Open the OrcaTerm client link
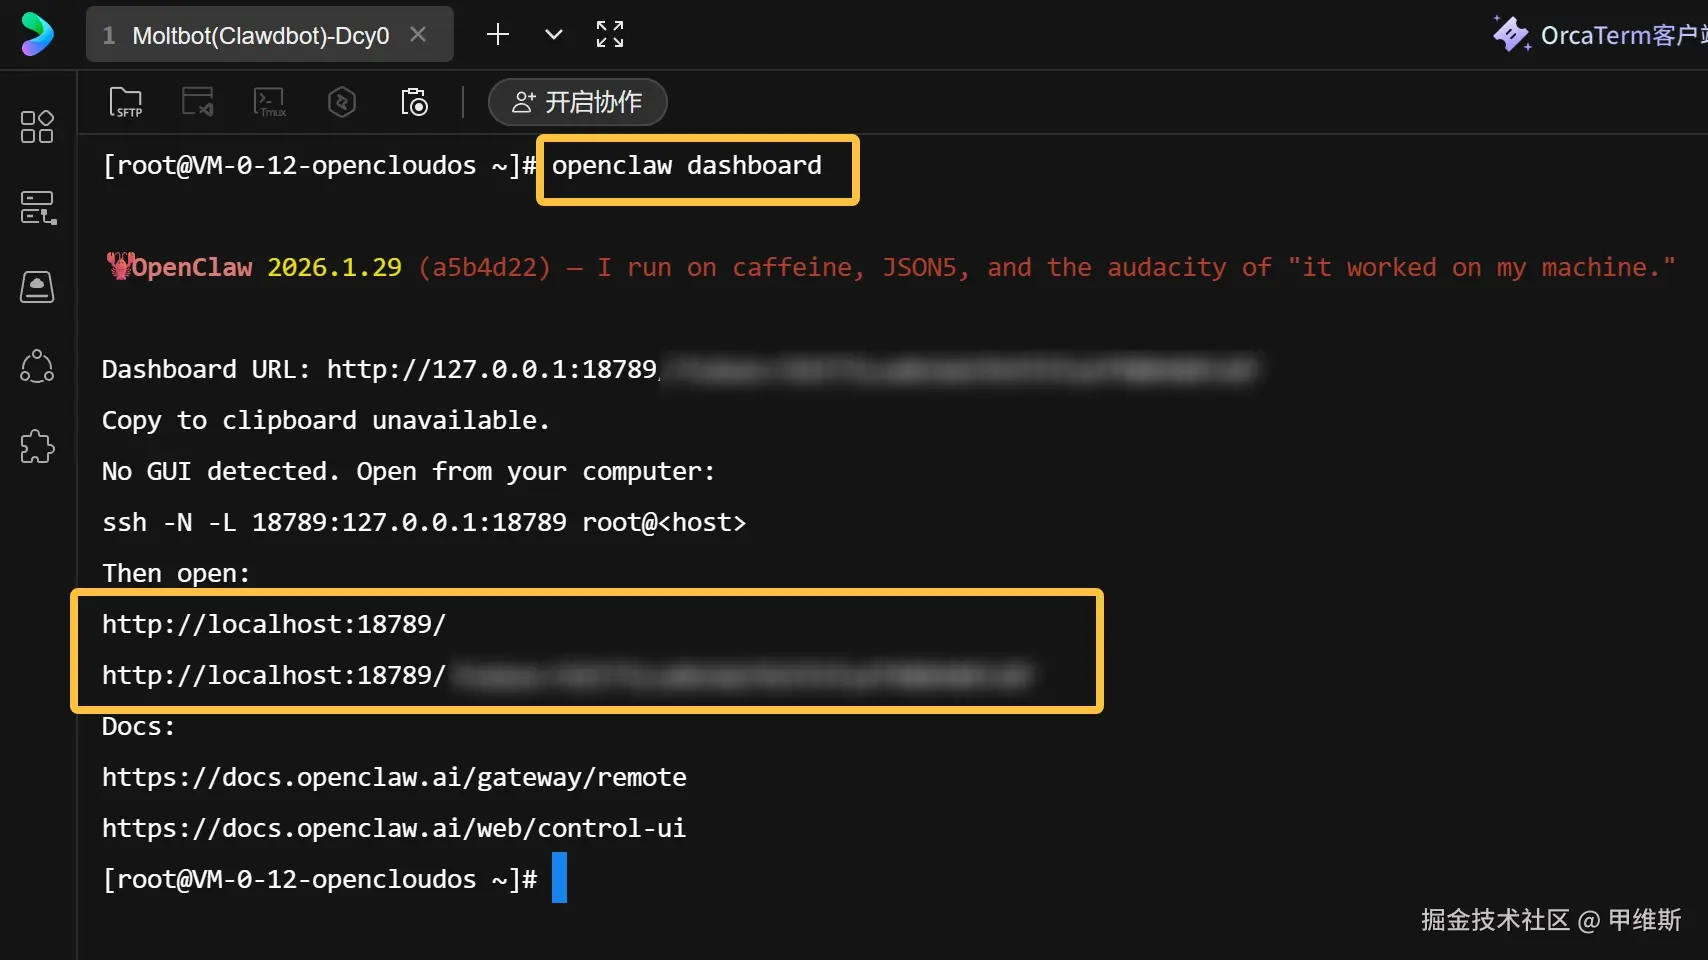Screen dimensions: 1708x960 (1600, 35)
